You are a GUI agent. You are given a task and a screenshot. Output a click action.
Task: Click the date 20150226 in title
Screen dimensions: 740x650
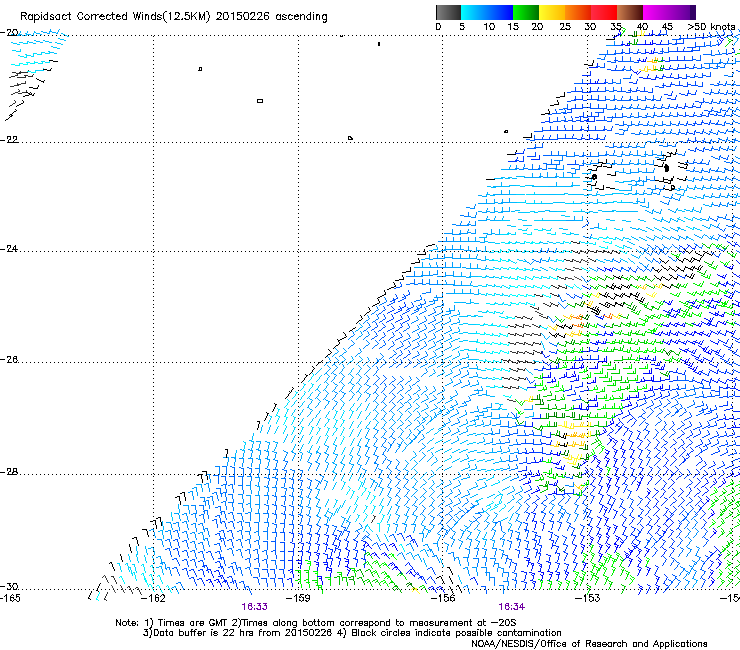(x=243, y=17)
